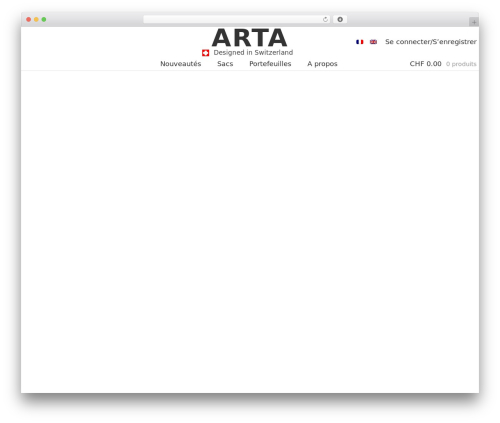Click the 0 produits cart text
This screenshot has height=423, width=500.
point(461,64)
